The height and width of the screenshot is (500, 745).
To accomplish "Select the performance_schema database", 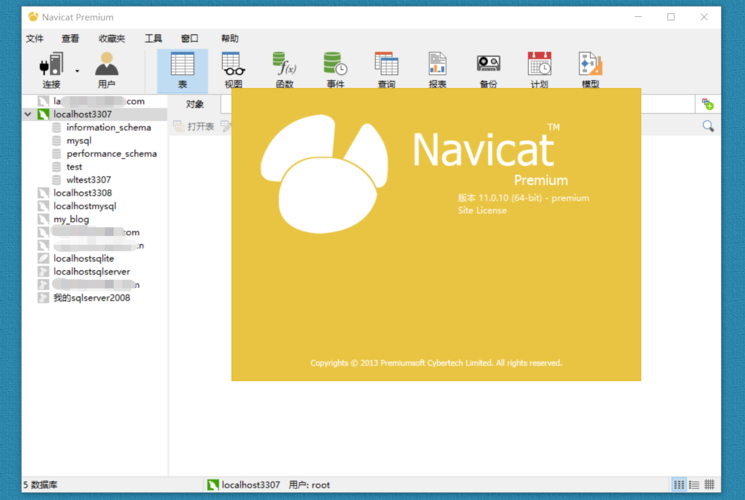I will click(x=112, y=154).
